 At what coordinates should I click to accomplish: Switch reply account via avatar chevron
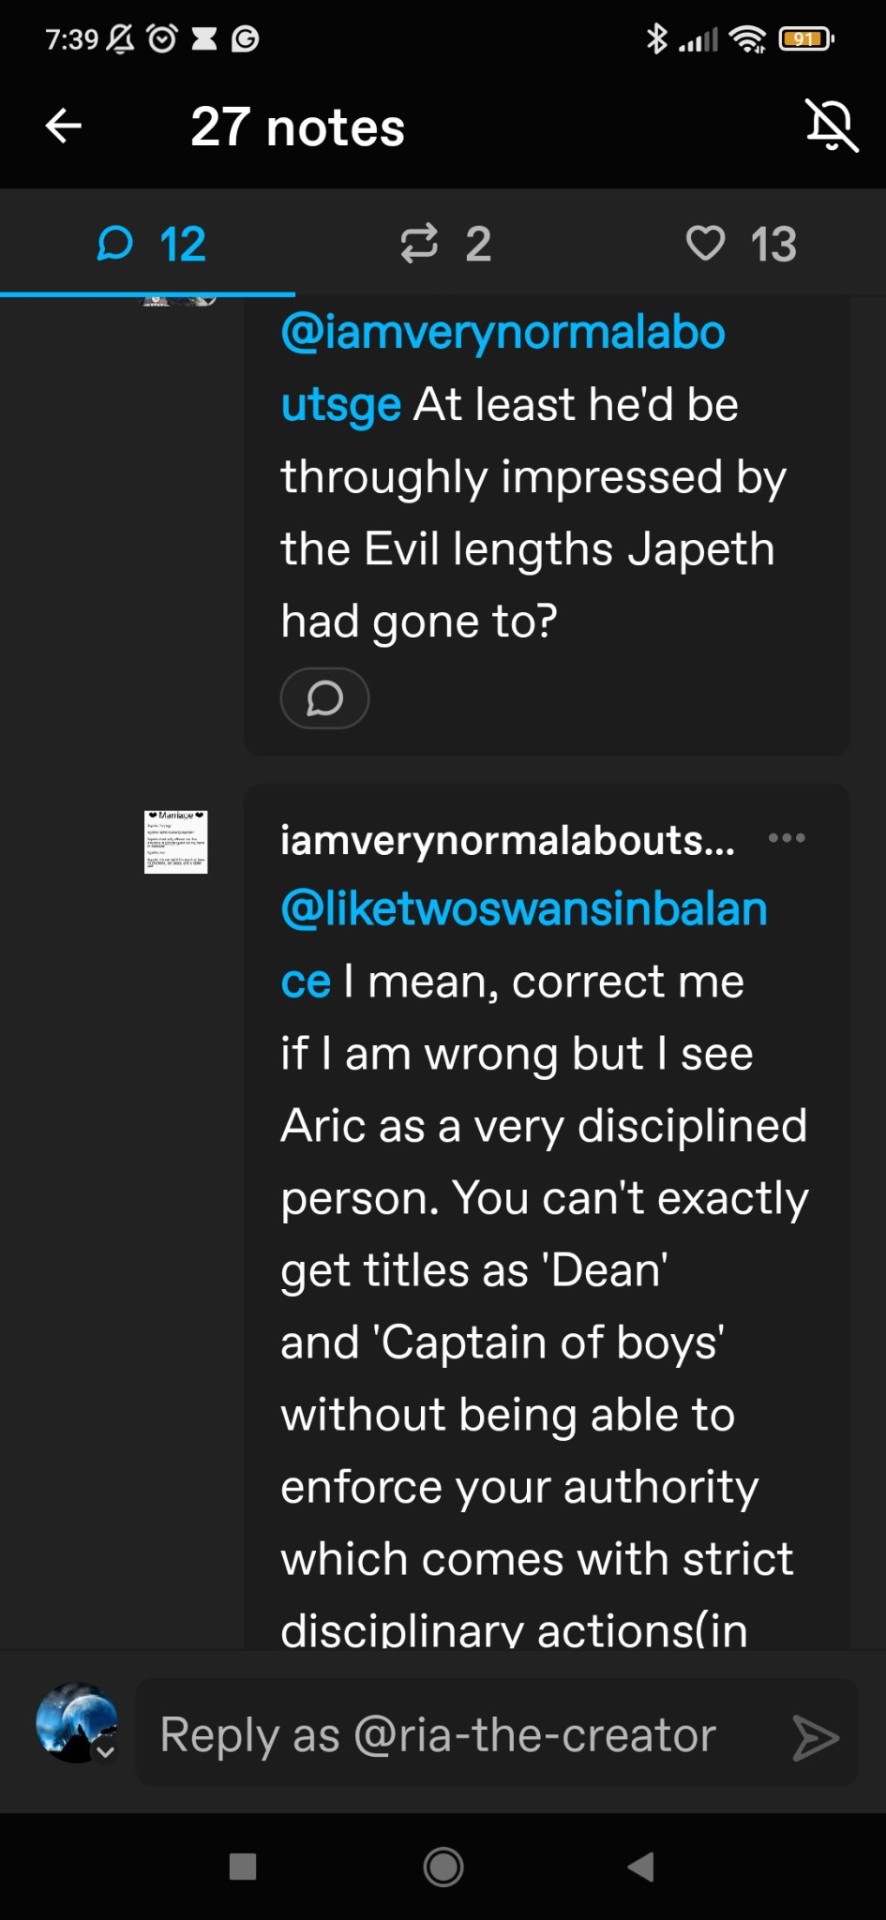(104, 1751)
